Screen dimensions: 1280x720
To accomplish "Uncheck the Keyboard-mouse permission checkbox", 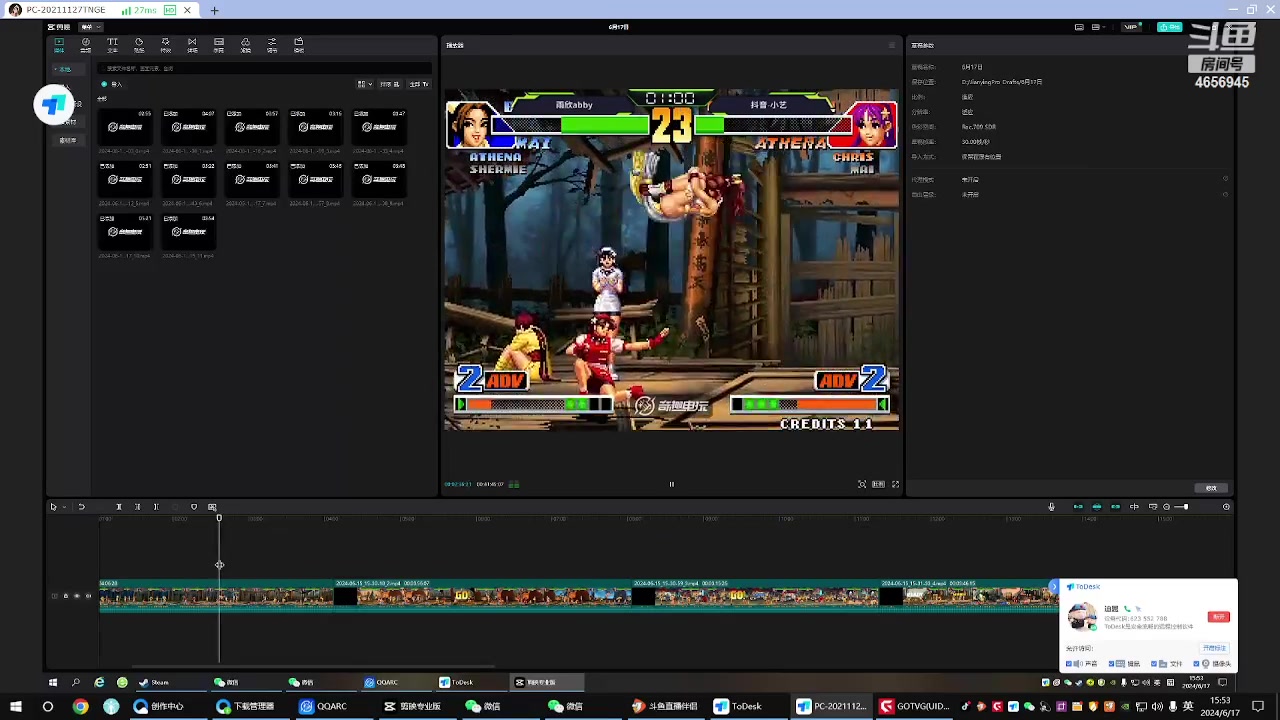I will click(x=1112, y=664).
